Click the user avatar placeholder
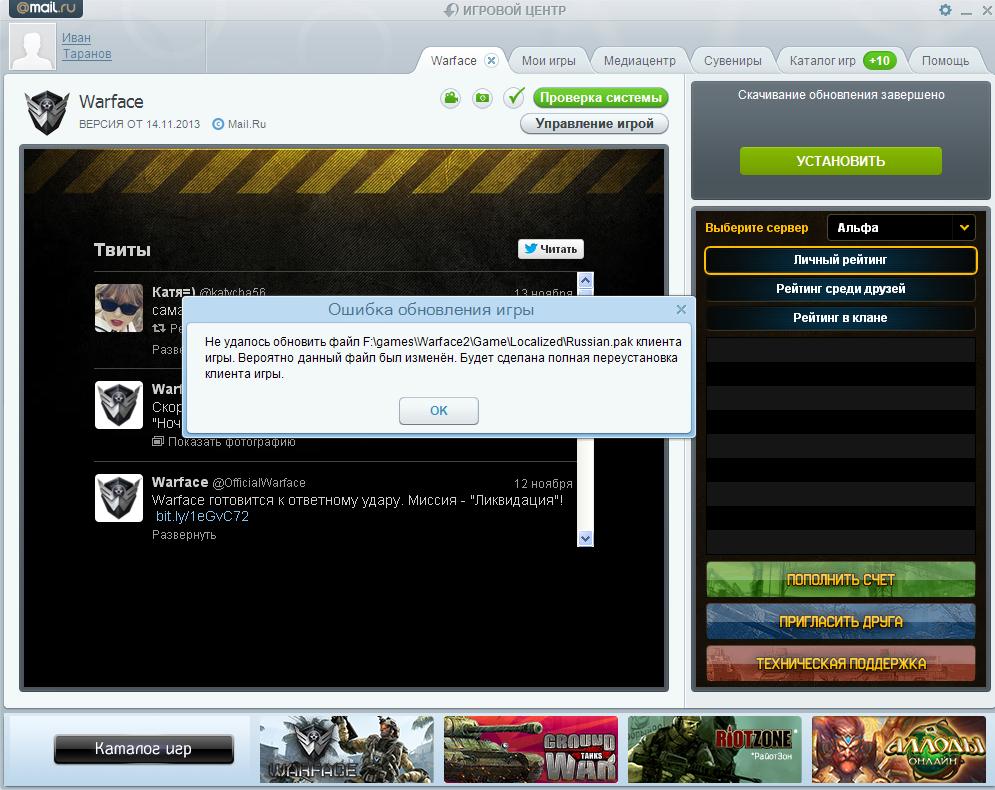 point(32,47)
